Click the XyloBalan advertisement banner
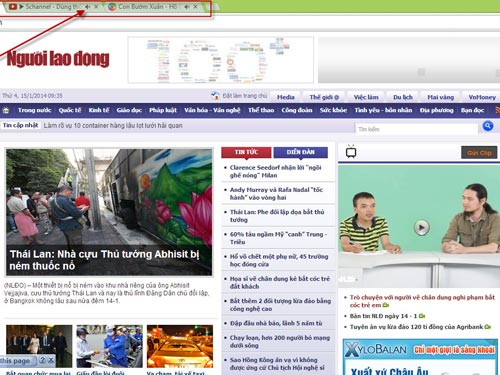The width and height of the screenshot is (500, 375). point(420,357)
